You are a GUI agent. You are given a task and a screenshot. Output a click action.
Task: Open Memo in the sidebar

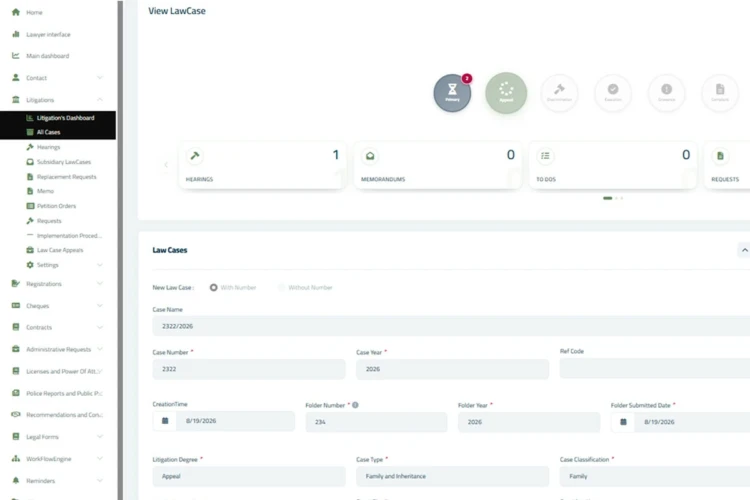pyautogui.click(x=45, y=191)
